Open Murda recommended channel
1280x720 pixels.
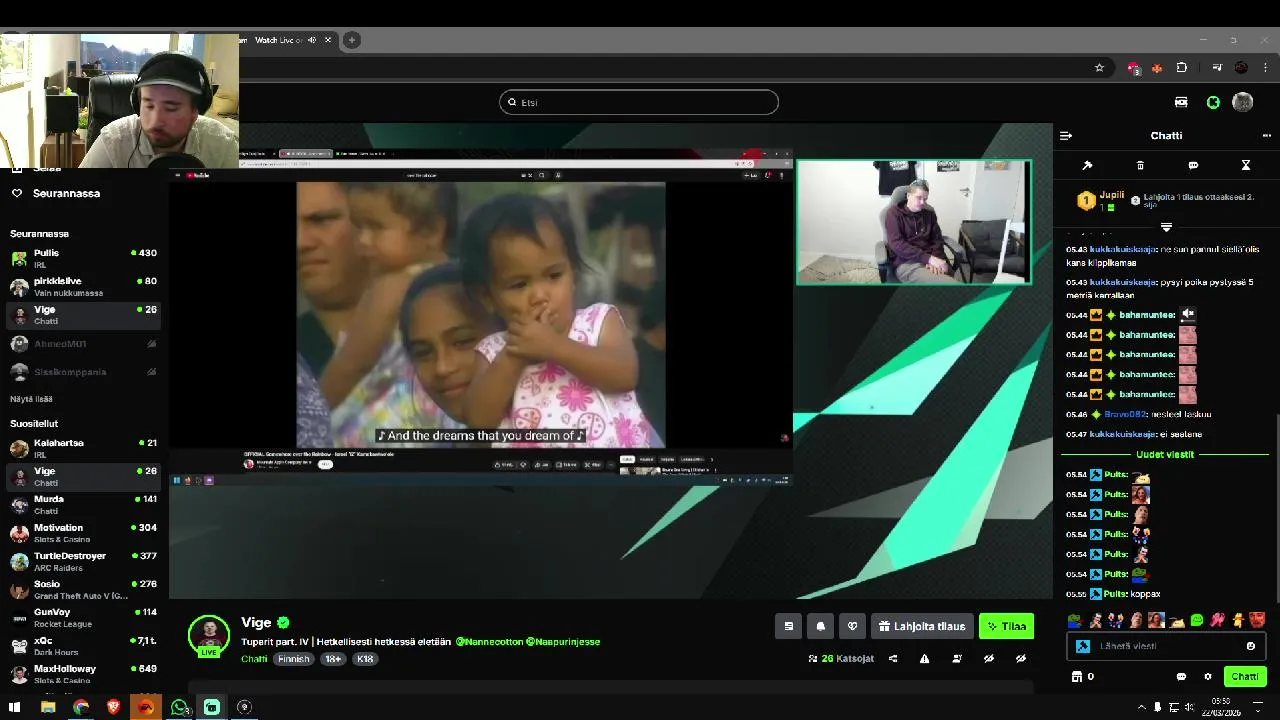coord(84,504)
